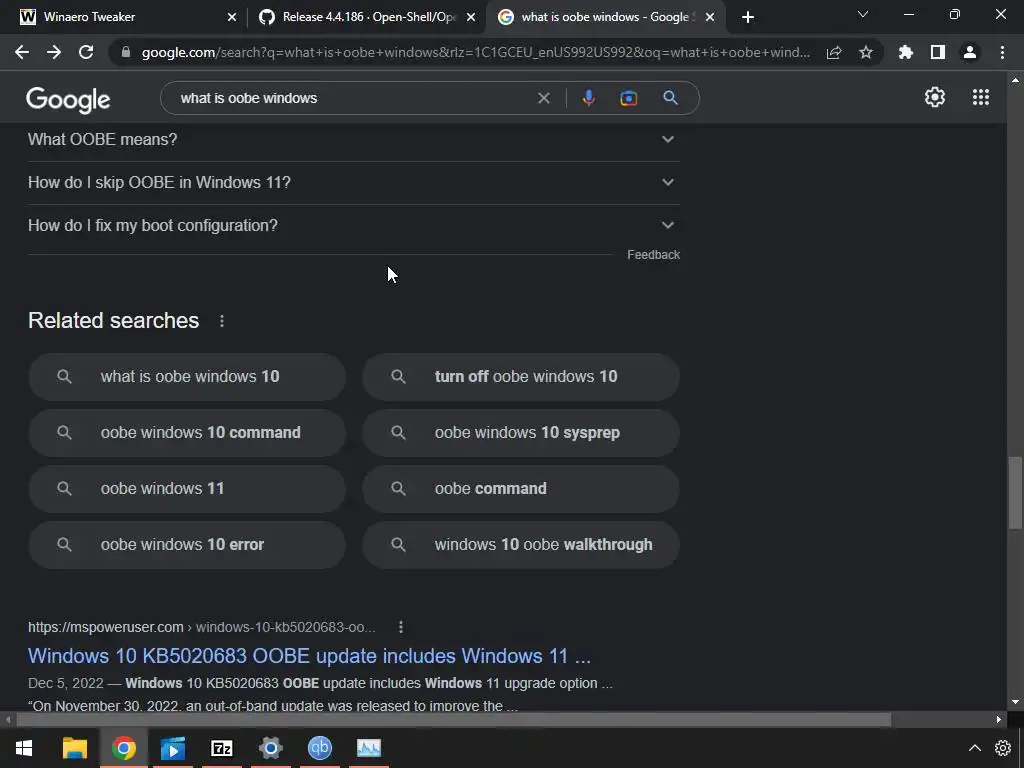
Task: Open Related searches three-dot options
Action: tap(222, 321)
